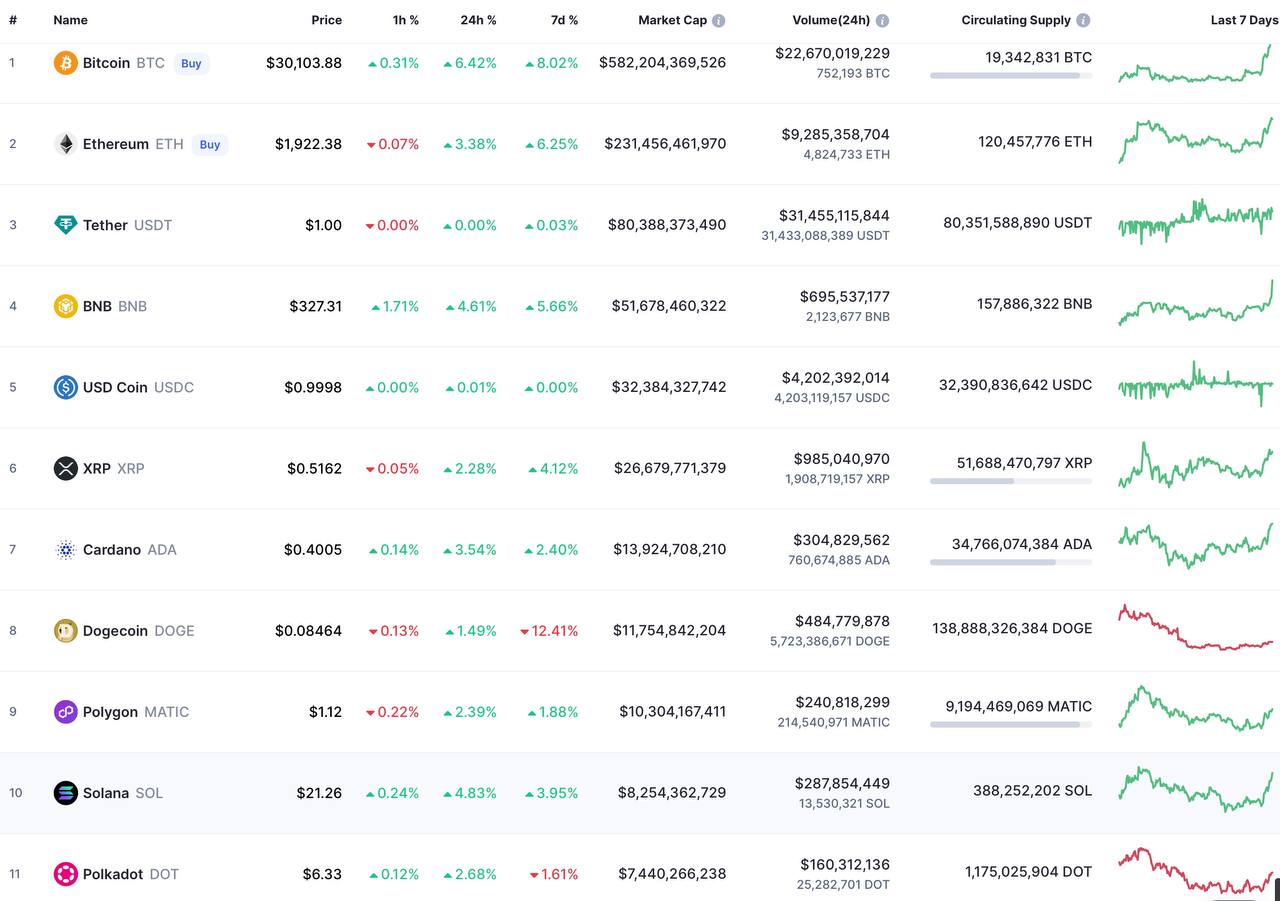
Task: Open the Cardano ADA coin page link
Action: point(129,550)
